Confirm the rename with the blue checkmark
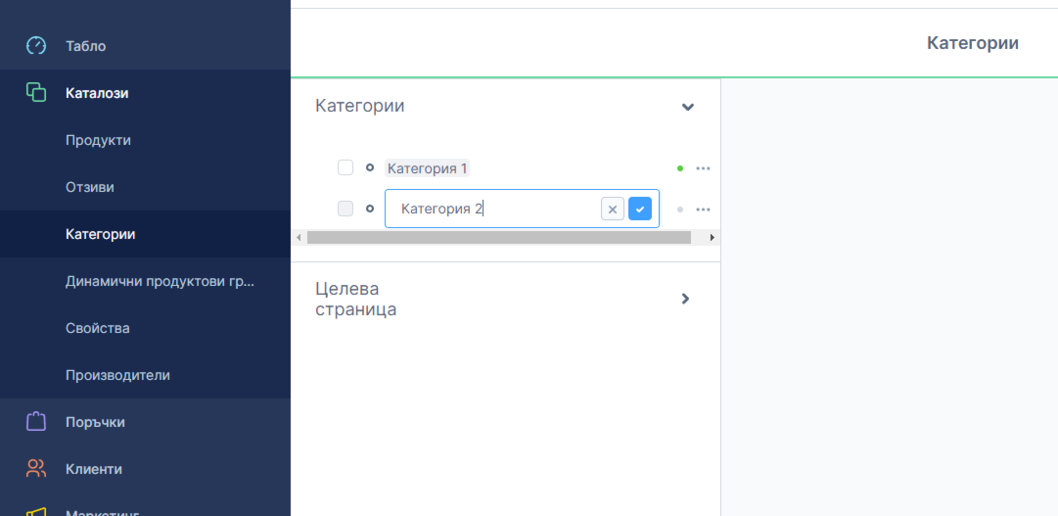Image resolution: width=1058 pixels, height=516 pixels. 640,209
